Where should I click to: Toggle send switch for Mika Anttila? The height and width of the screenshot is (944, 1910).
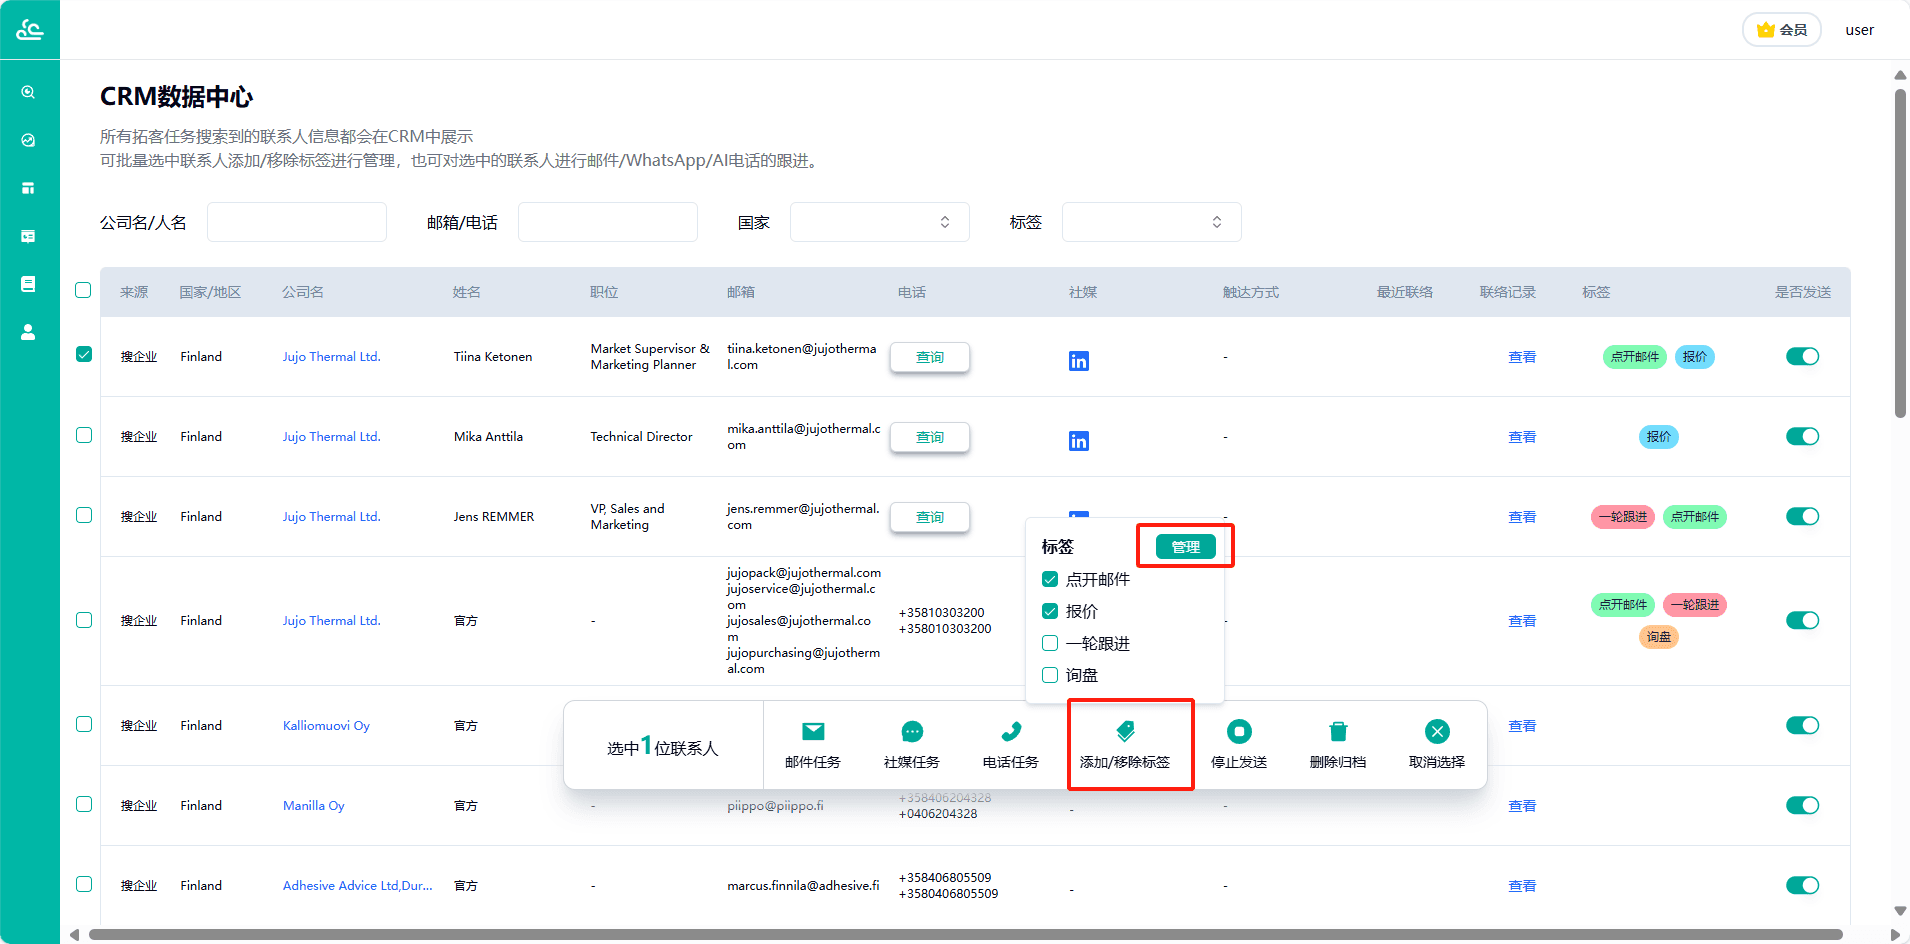coord(1802,437)
